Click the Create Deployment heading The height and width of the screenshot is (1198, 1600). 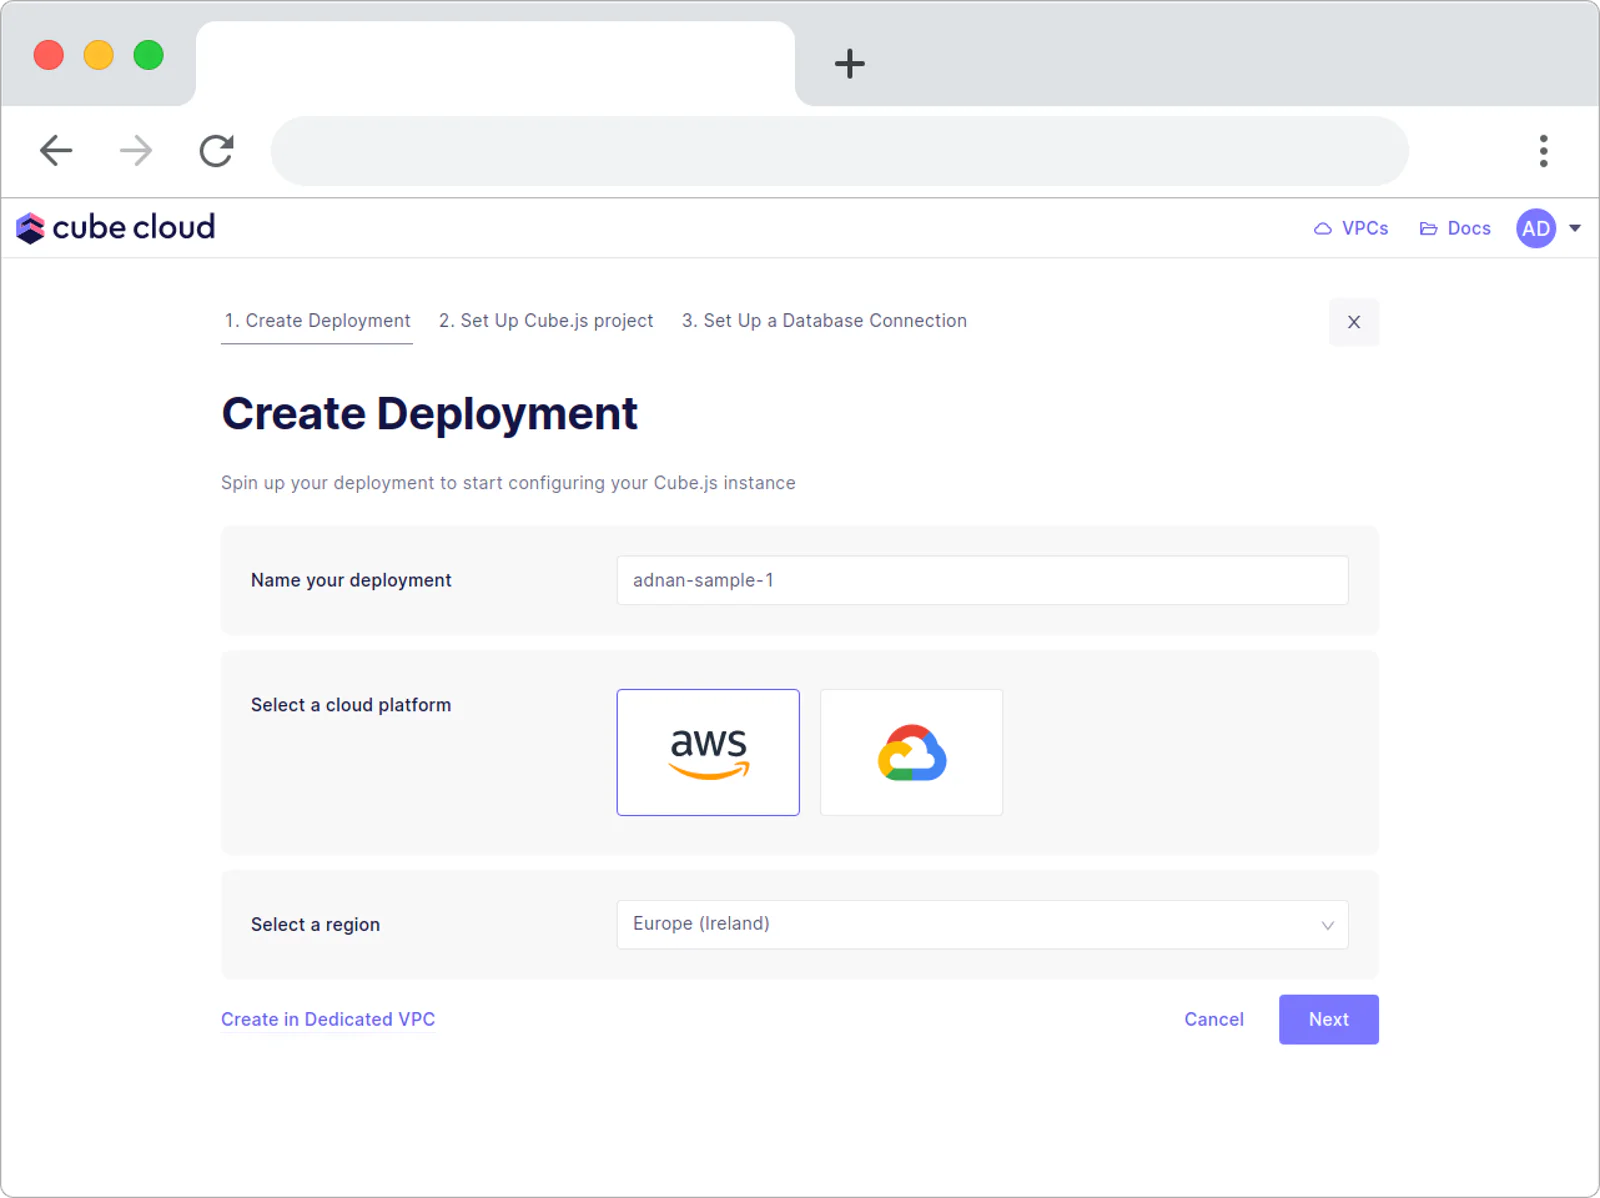click(429, 414)
